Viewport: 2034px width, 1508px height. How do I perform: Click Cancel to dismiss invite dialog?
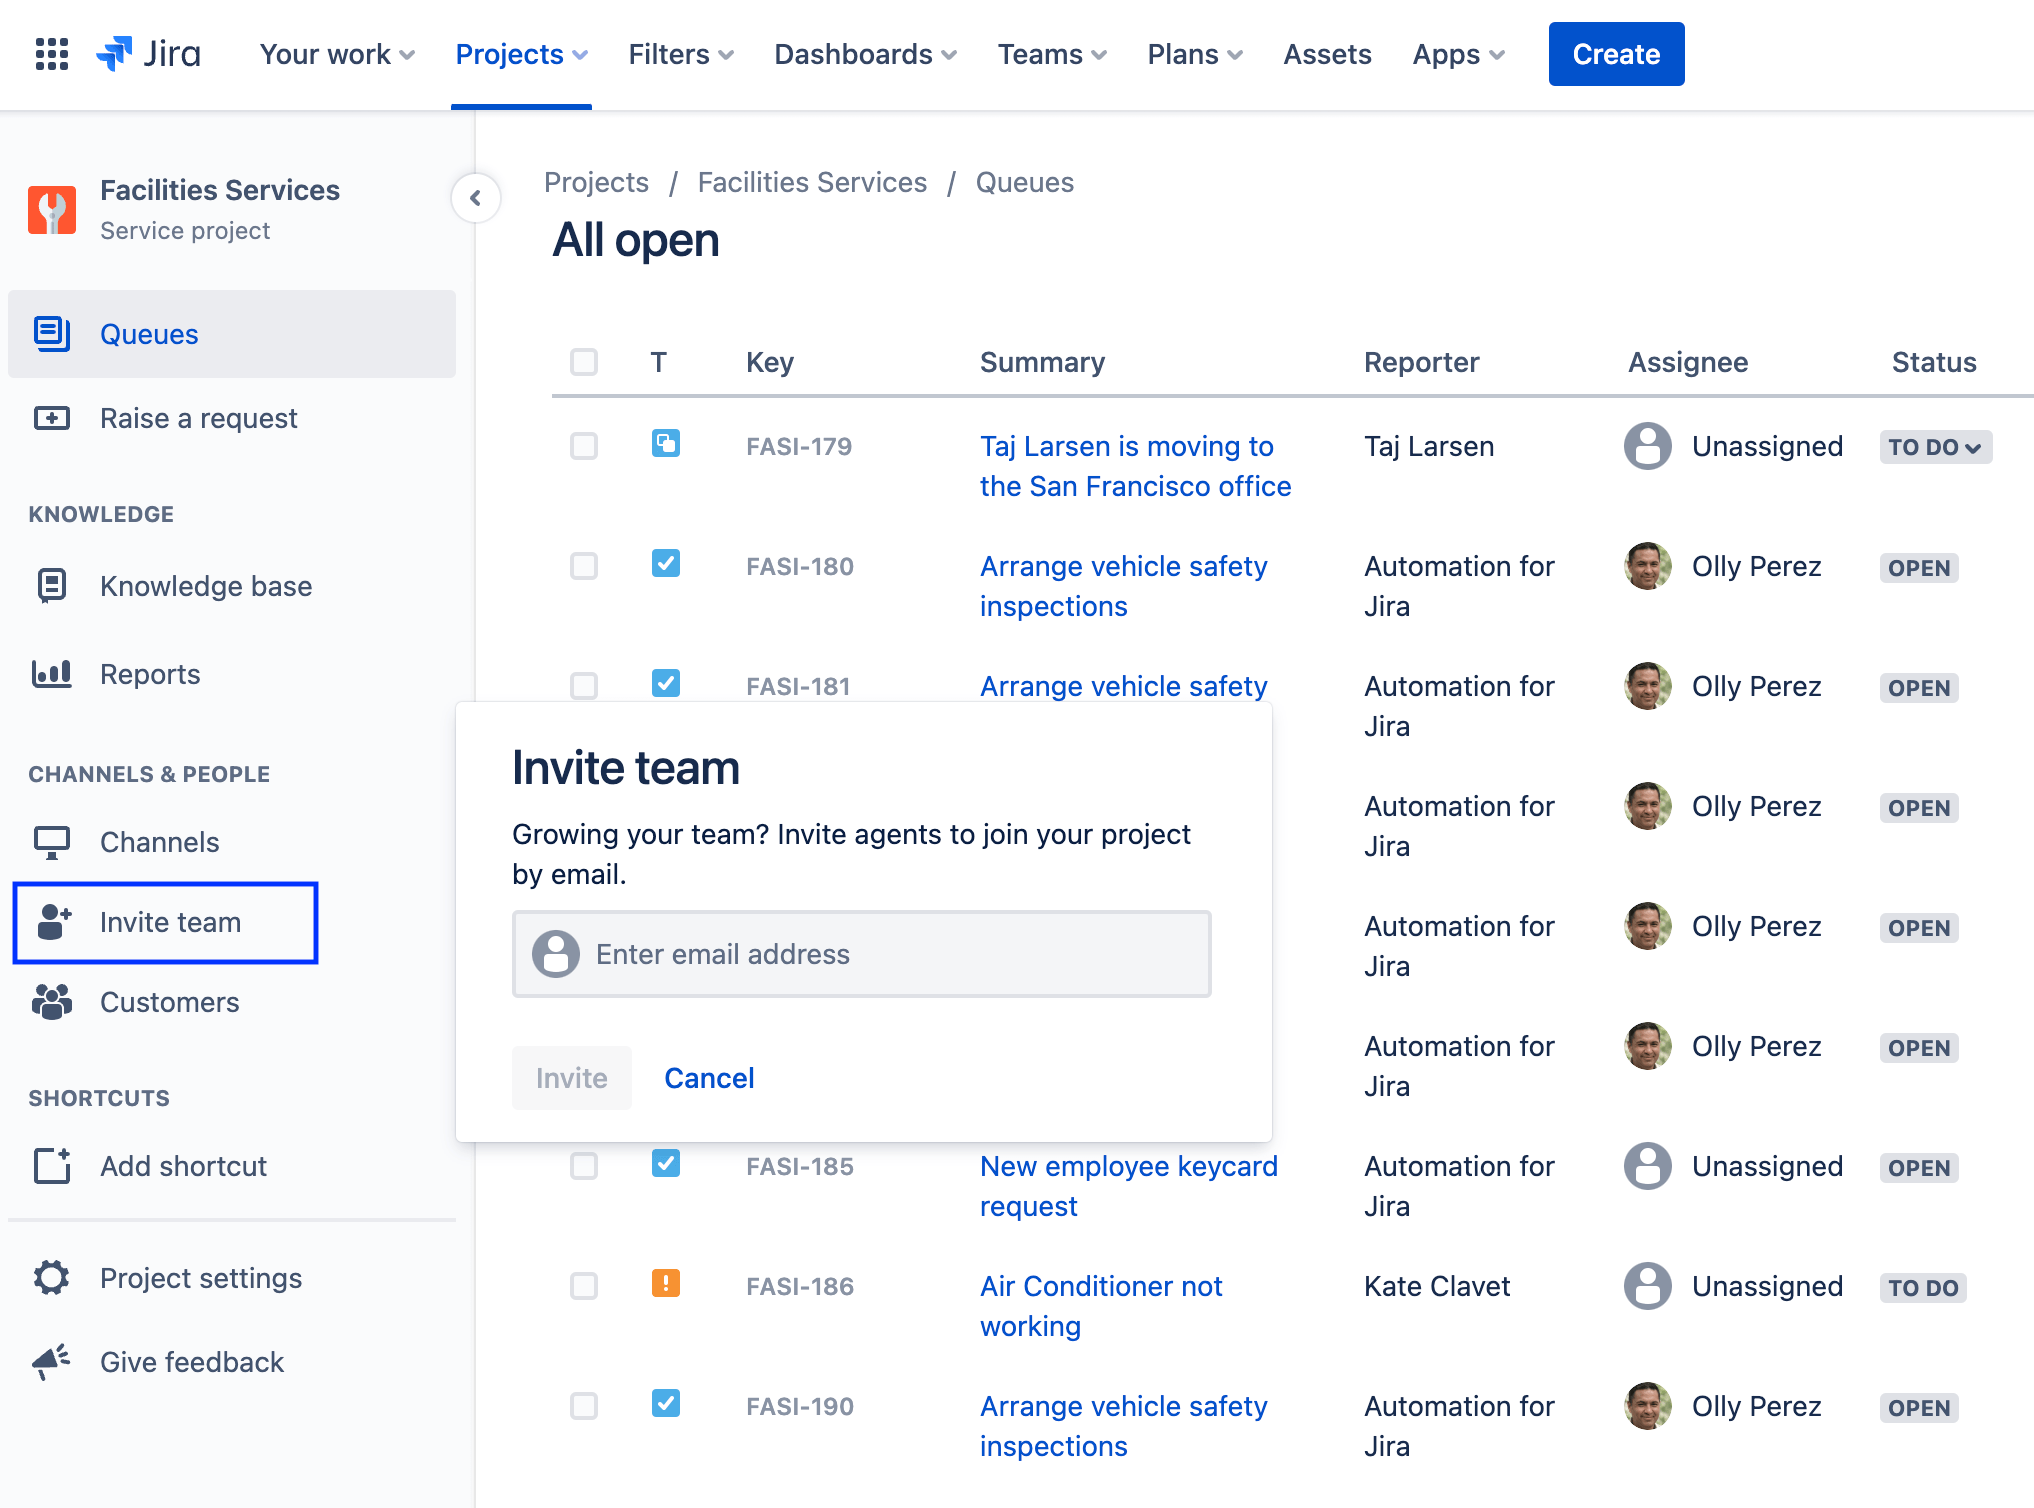[x=710, y=1077]
